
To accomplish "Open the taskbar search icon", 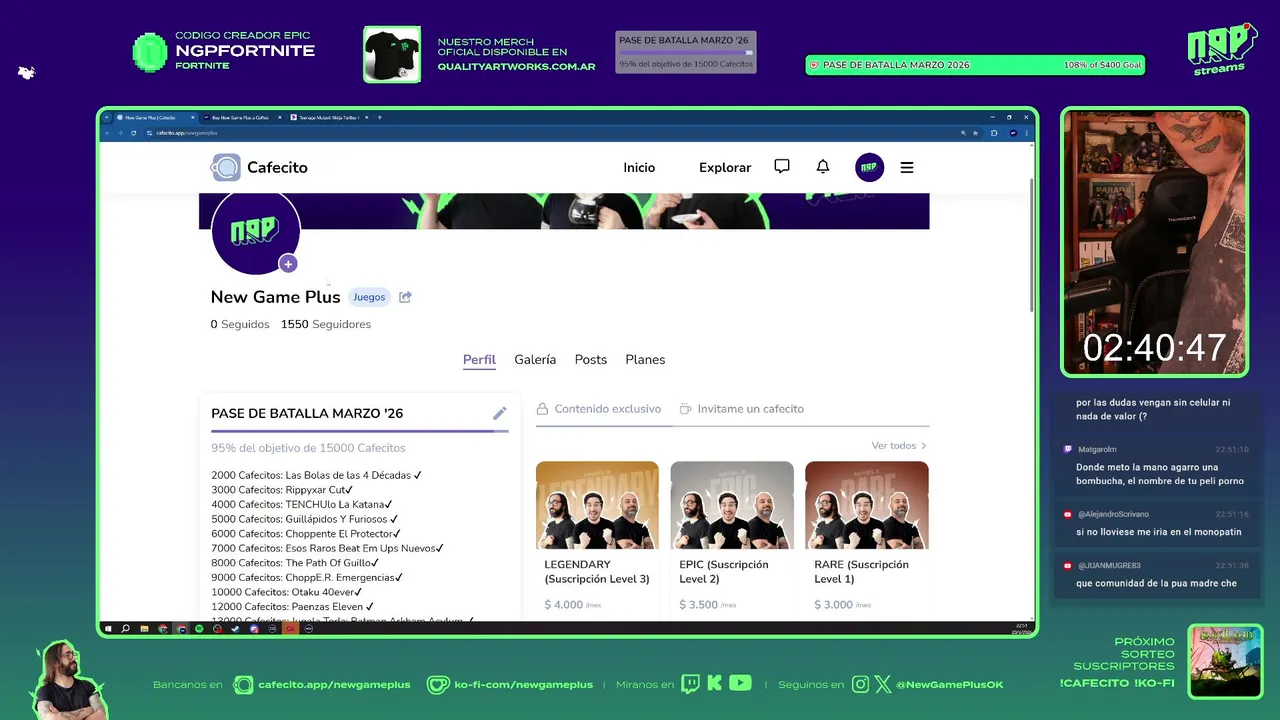I will [125, 629].
